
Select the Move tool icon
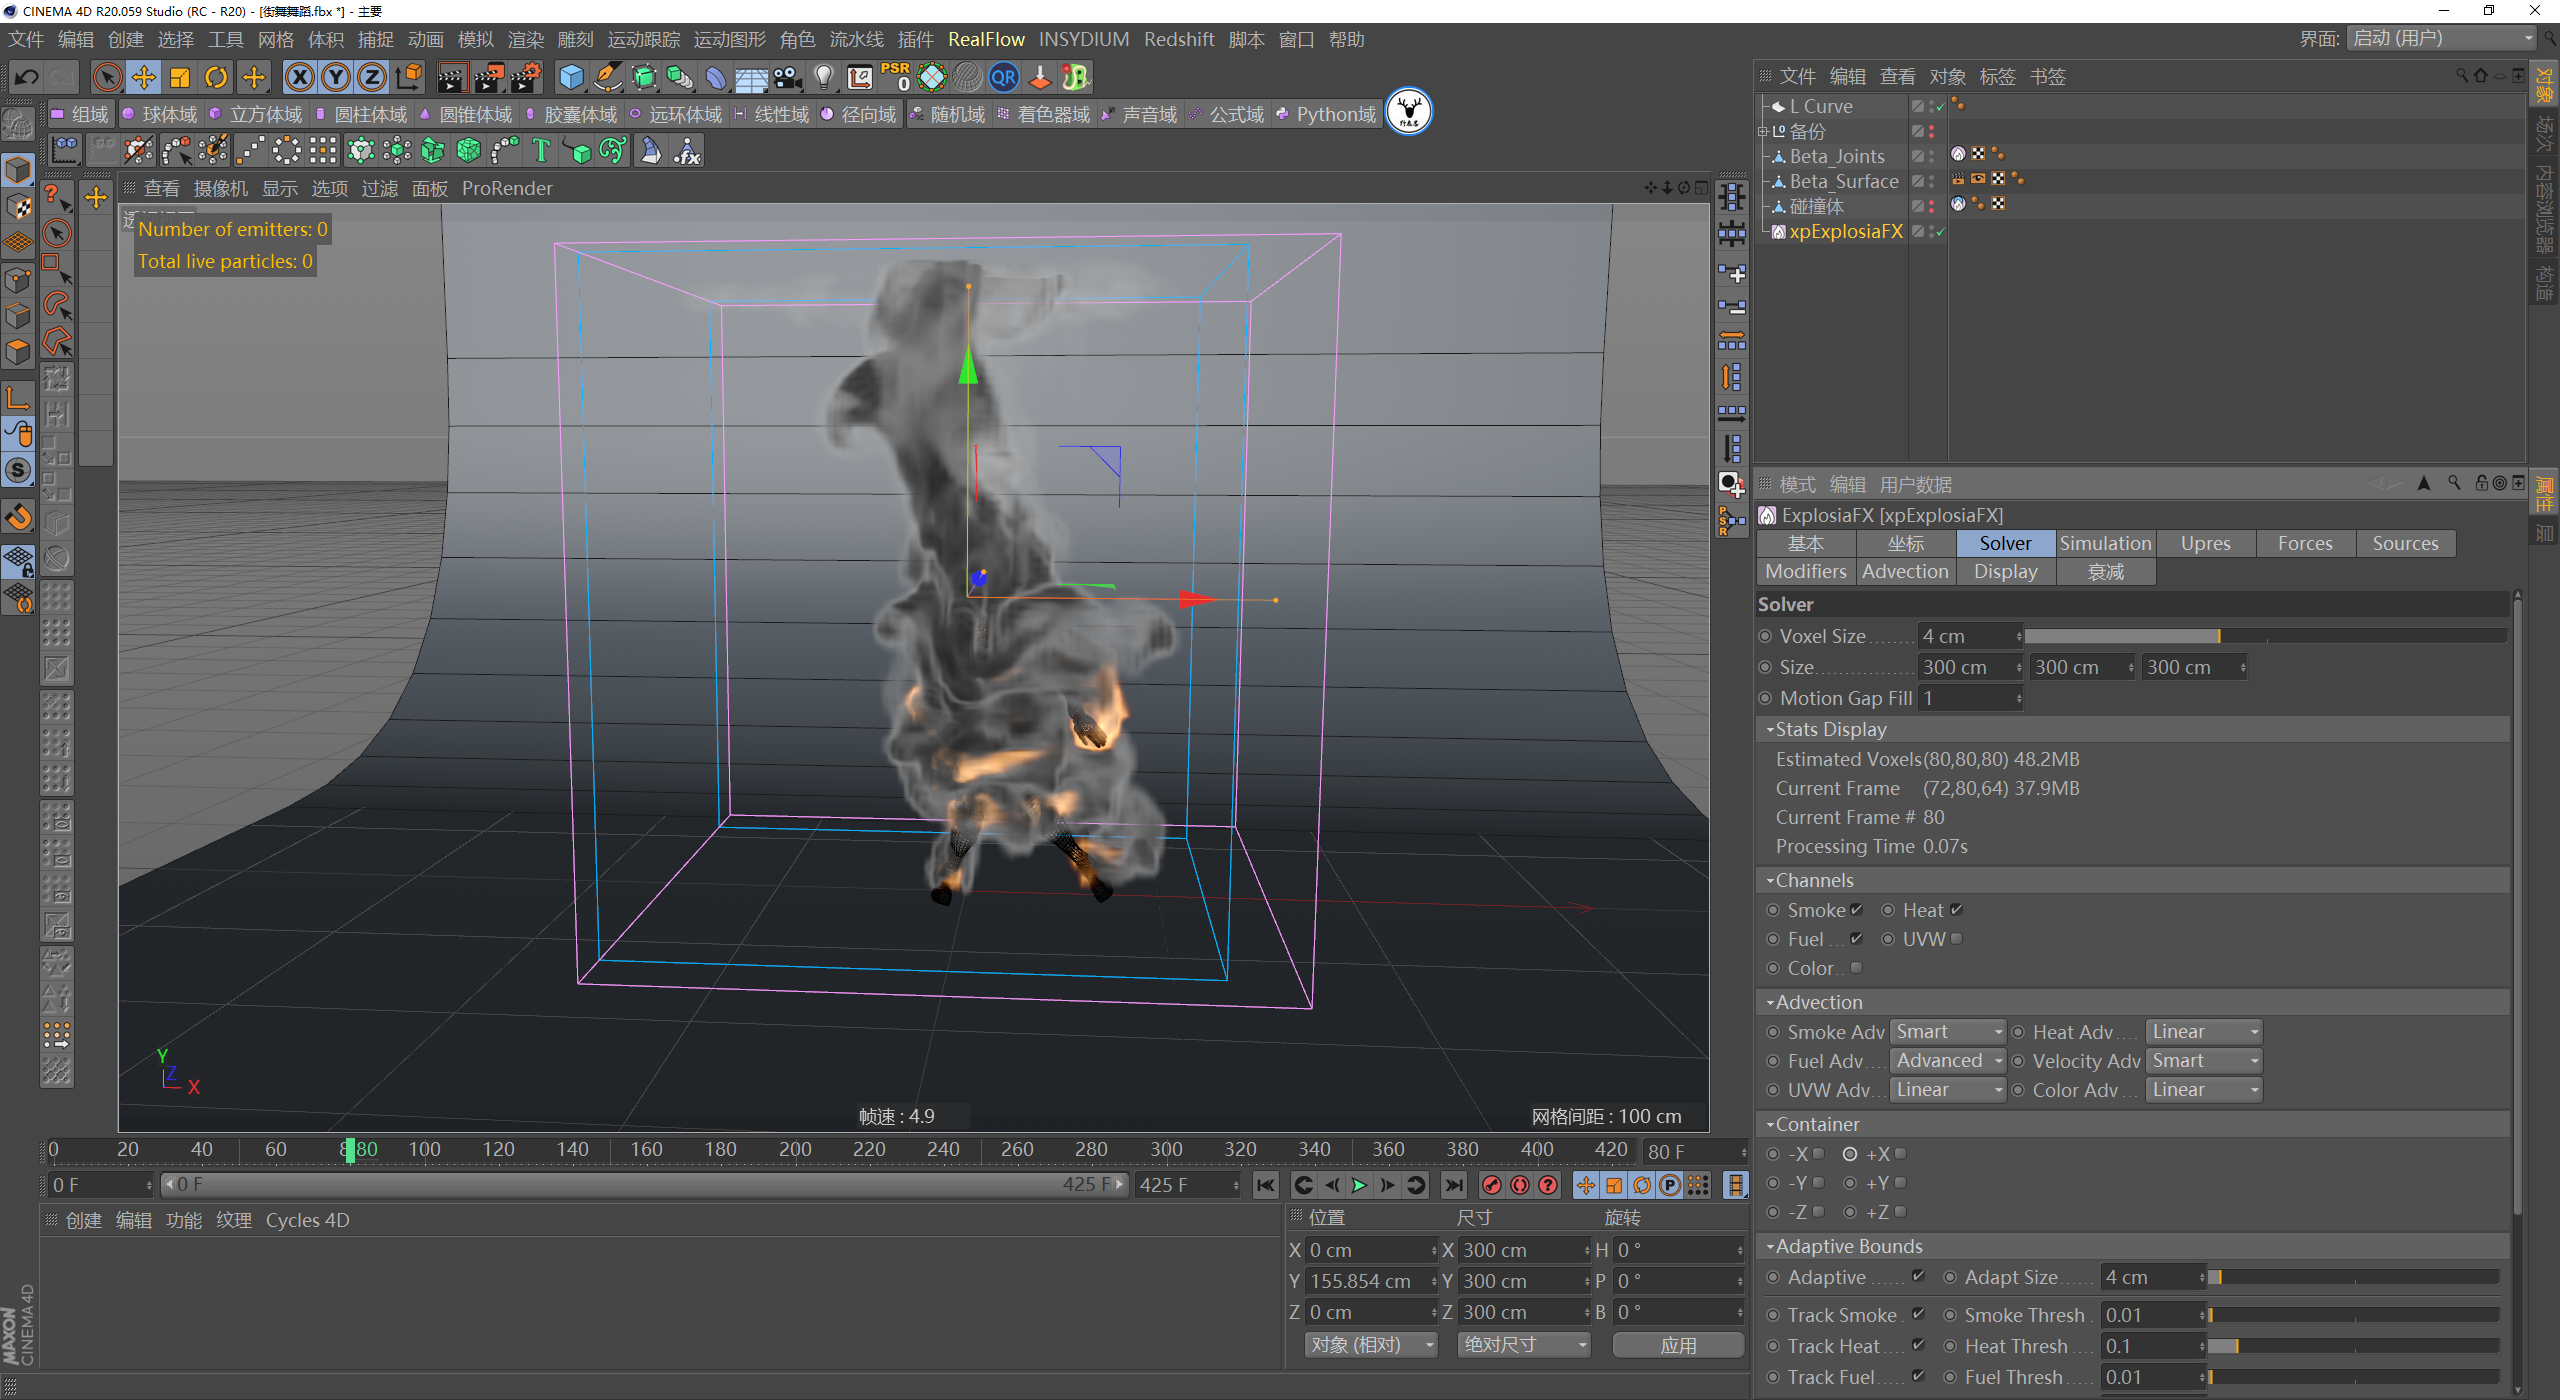[143, 77]
